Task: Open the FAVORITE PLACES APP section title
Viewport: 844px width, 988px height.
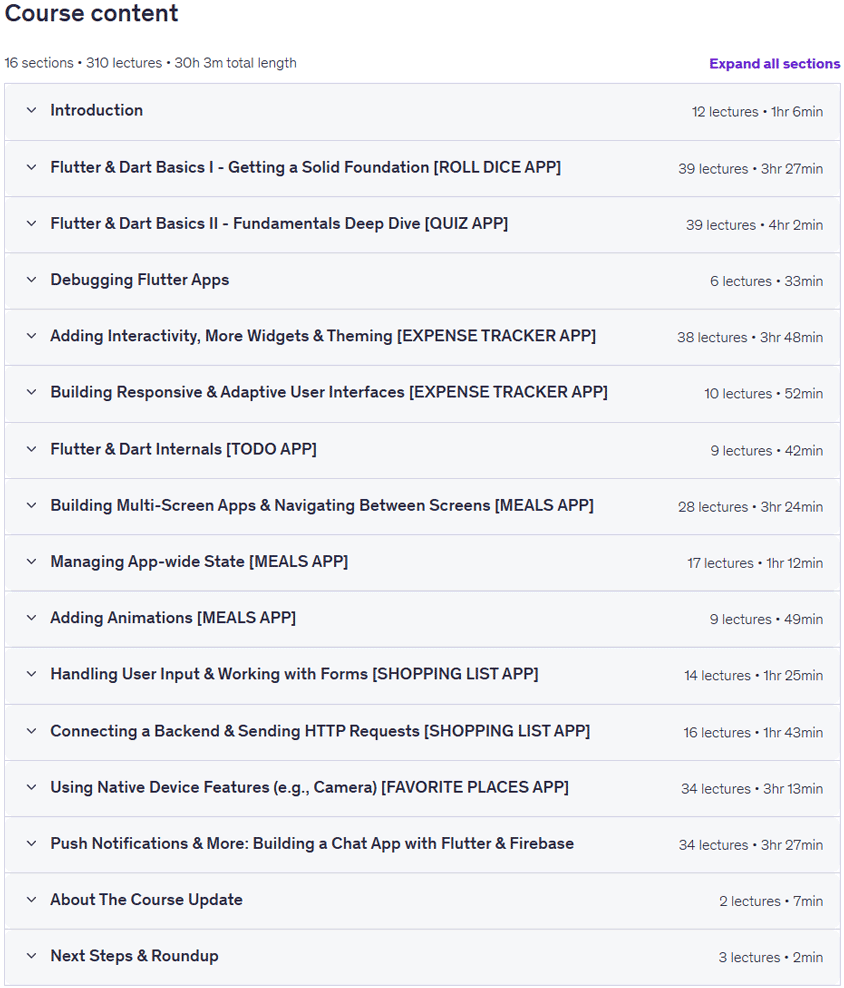Action: 309,787
